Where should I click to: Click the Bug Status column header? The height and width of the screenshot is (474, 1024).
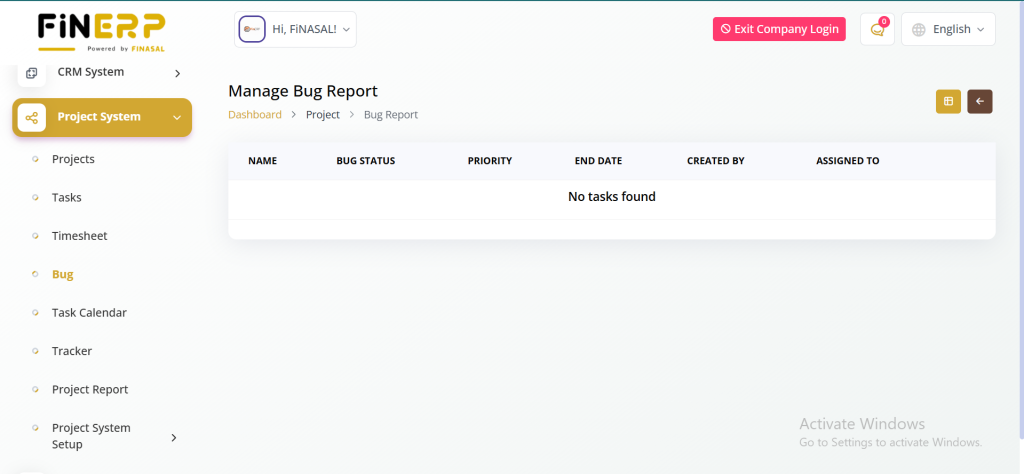366,161
